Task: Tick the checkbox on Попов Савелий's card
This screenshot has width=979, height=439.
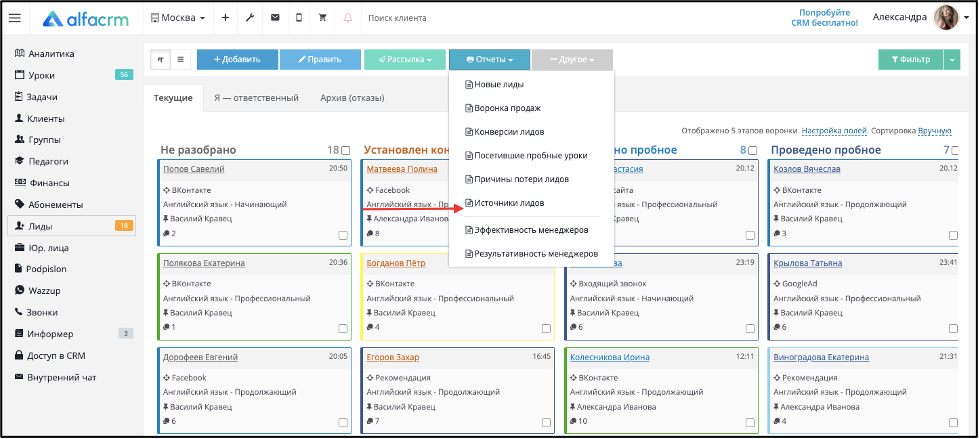Action: point(343,235)
